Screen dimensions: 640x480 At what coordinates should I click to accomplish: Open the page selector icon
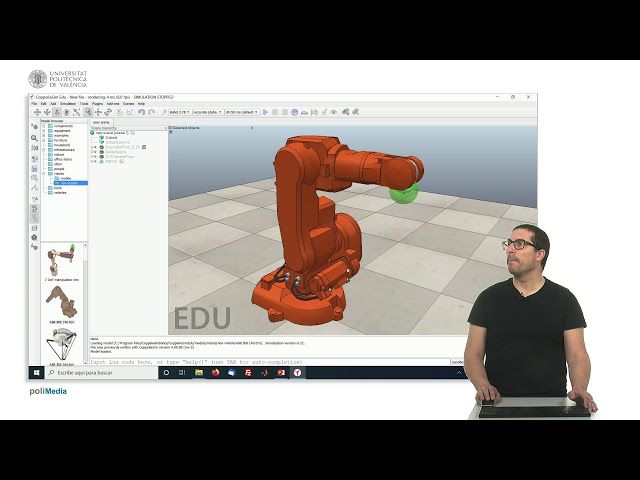345,112
